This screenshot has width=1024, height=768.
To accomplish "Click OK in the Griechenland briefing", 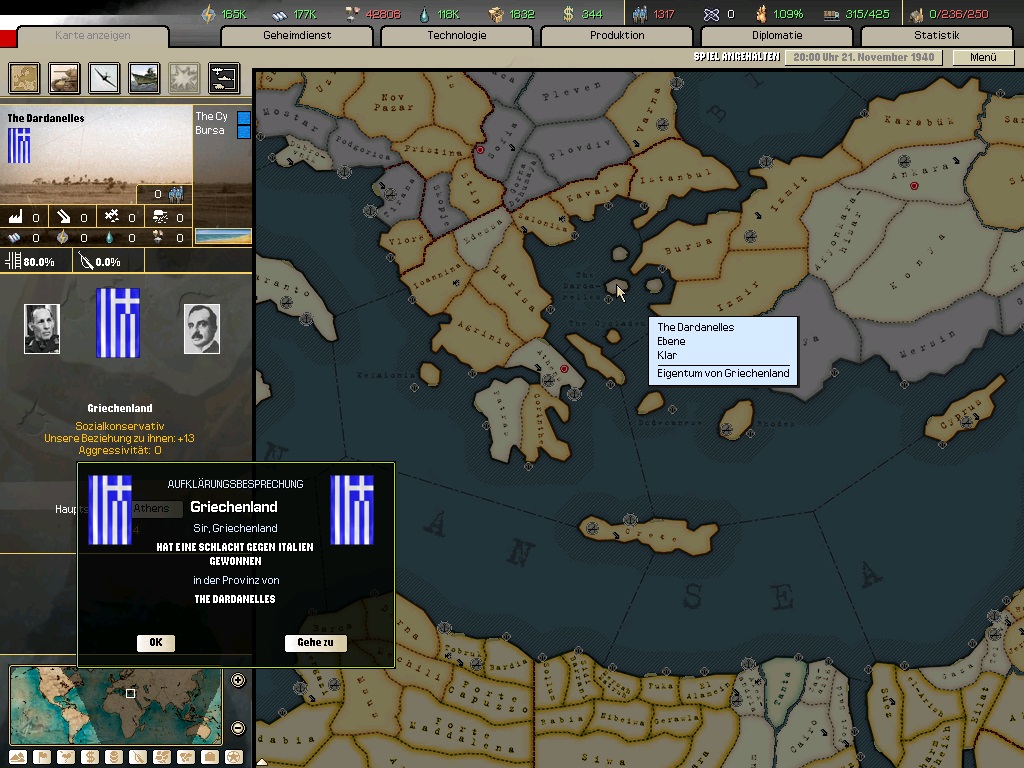I will pyautogui.click(x=156, y=643).
